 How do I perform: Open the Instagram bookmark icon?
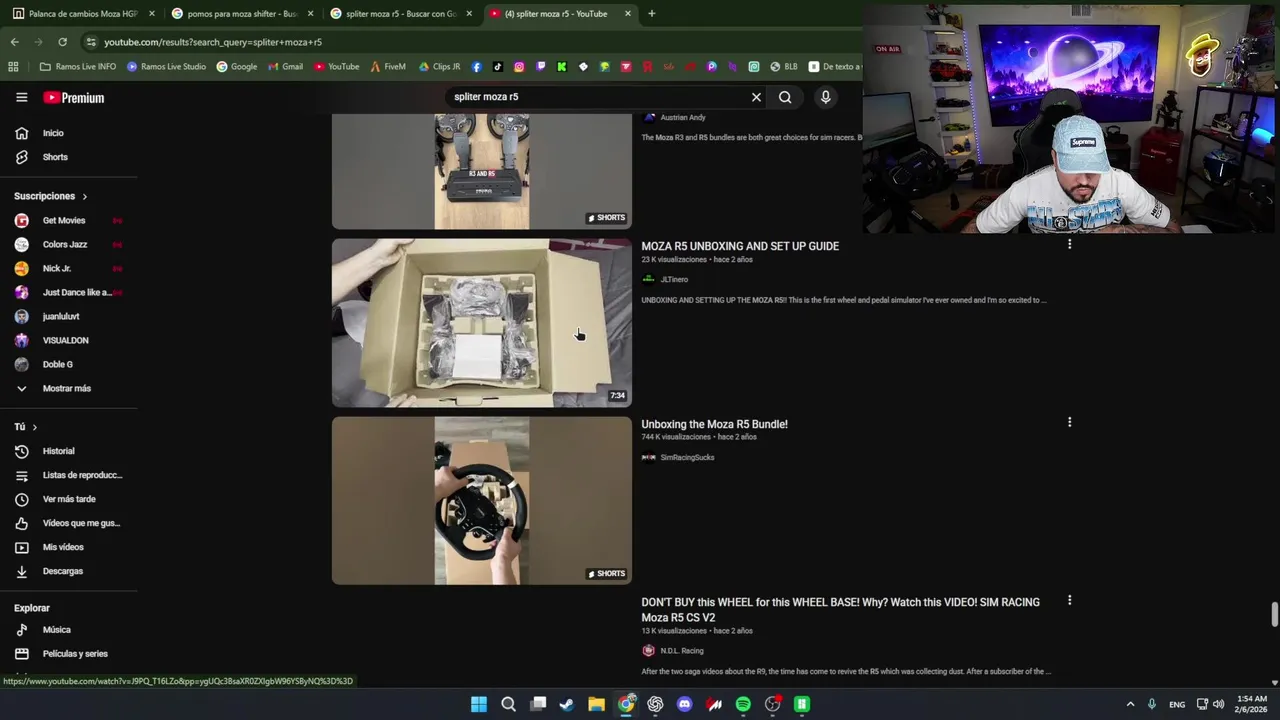click(x=519, y=67)
